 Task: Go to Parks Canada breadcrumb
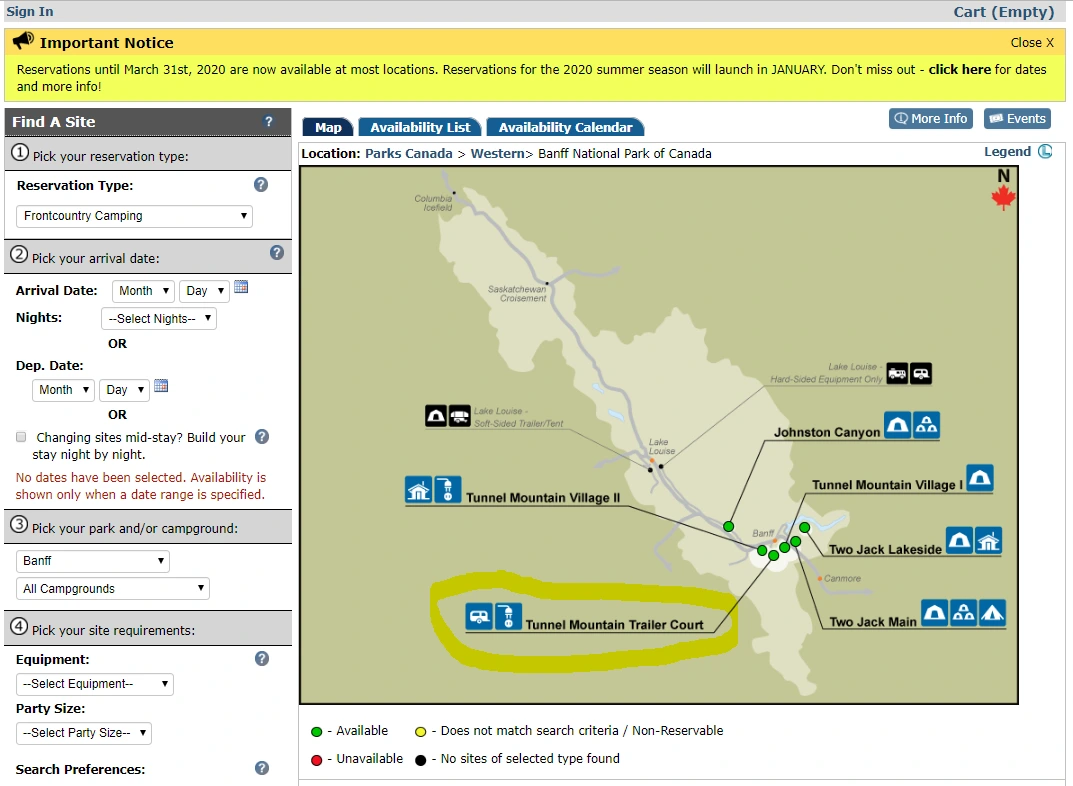409,153
